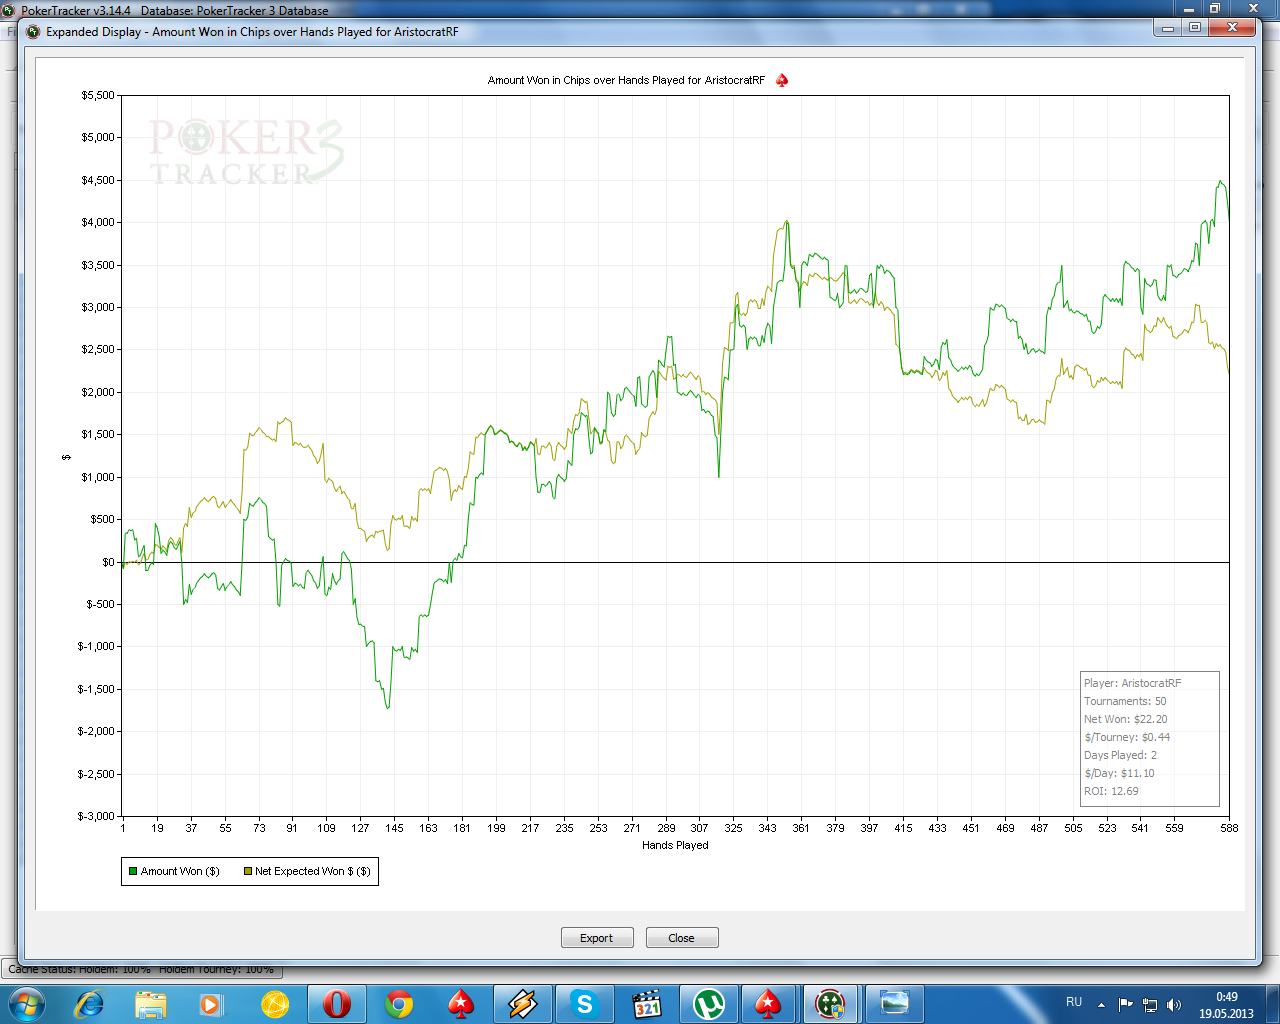The width and height of the screenshot is (1280, 1024).
Task: Open the picture viewer taskbar button
Action: pyautogui.click(x=894, y=1004)
